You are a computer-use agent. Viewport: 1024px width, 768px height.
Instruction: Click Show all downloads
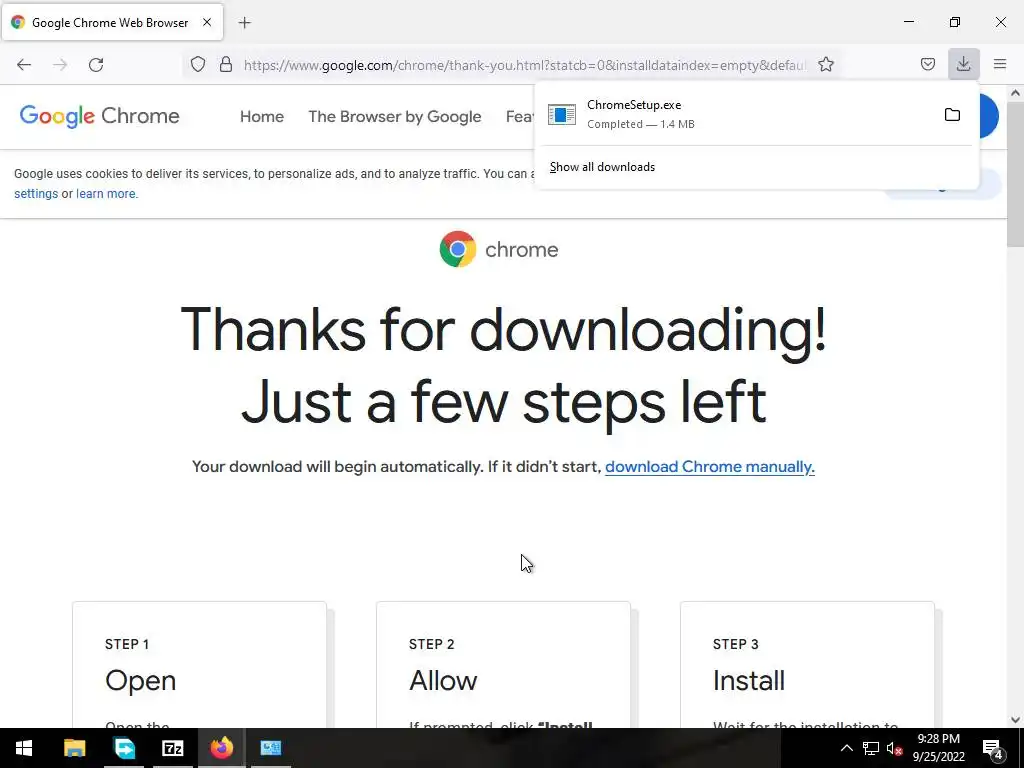click(602, 167)
